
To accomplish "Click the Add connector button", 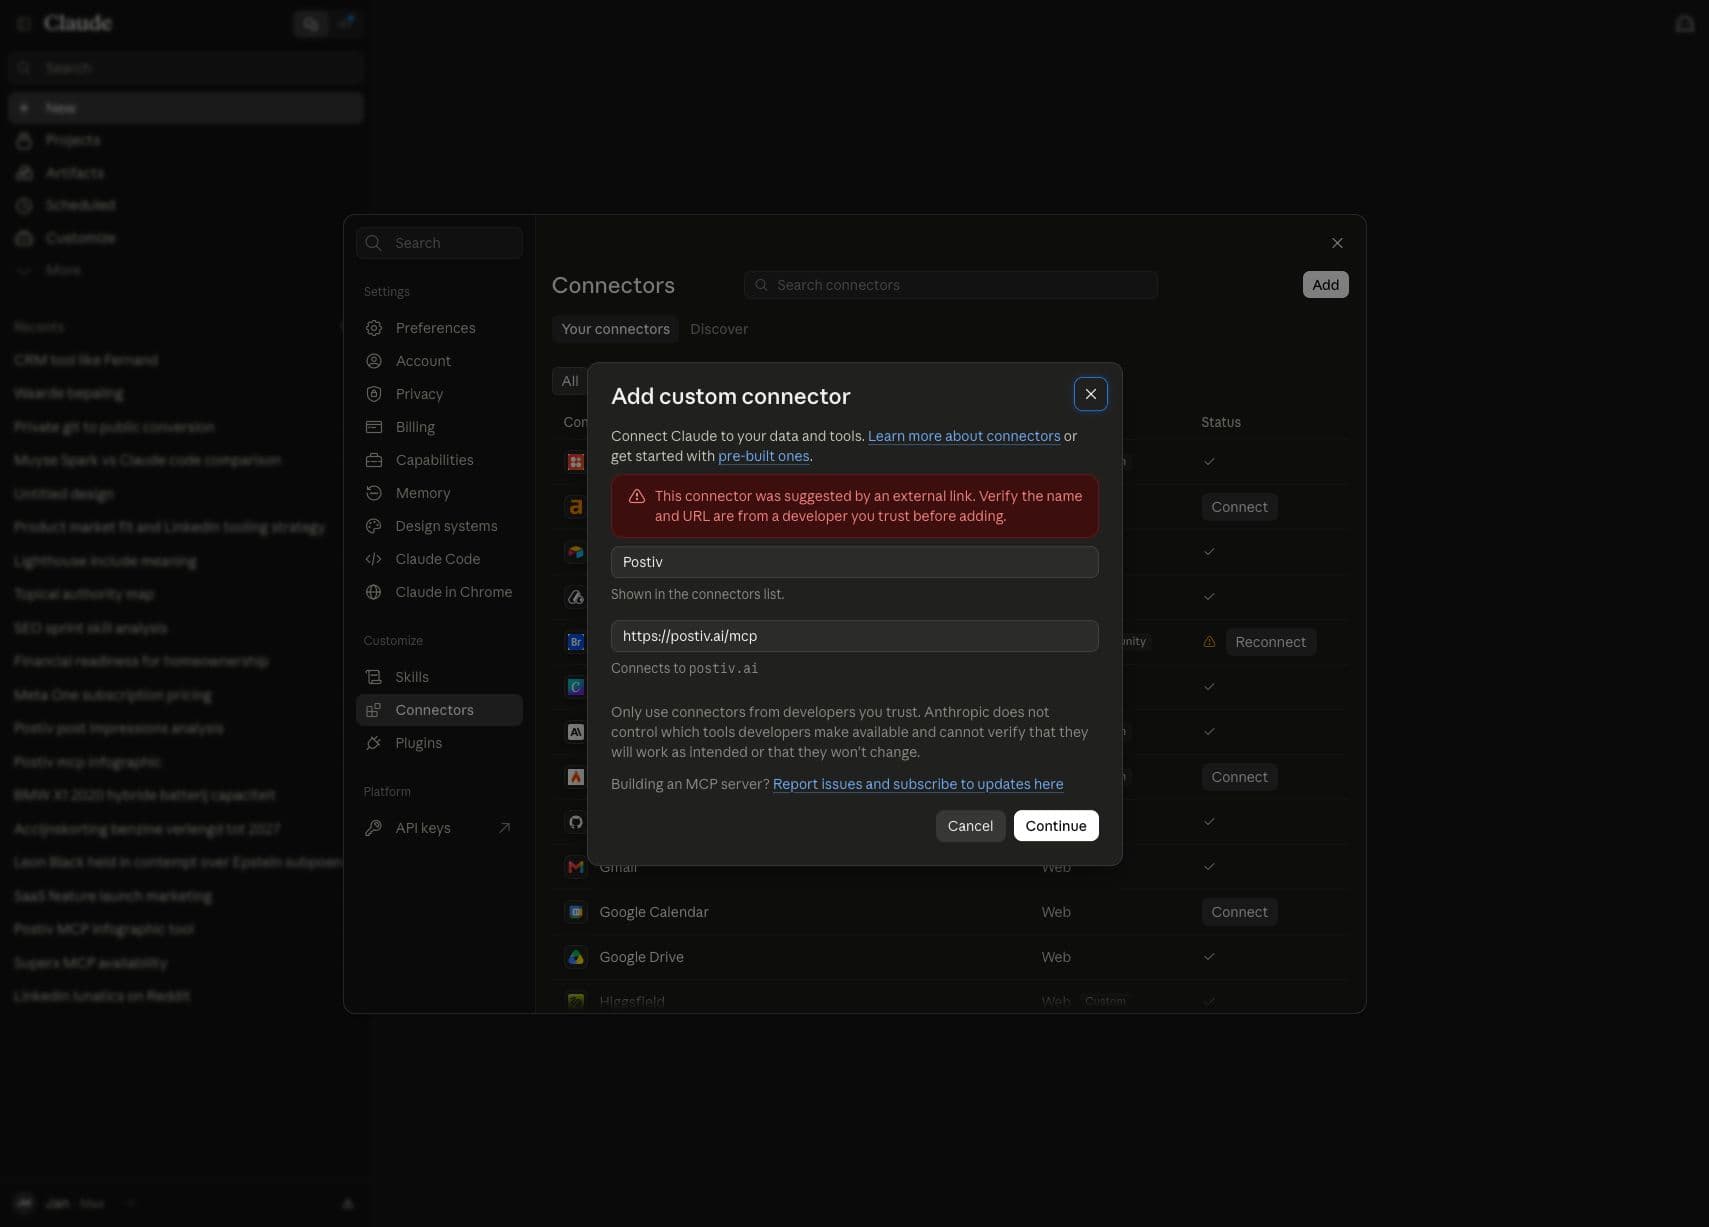I will 1326,285.
